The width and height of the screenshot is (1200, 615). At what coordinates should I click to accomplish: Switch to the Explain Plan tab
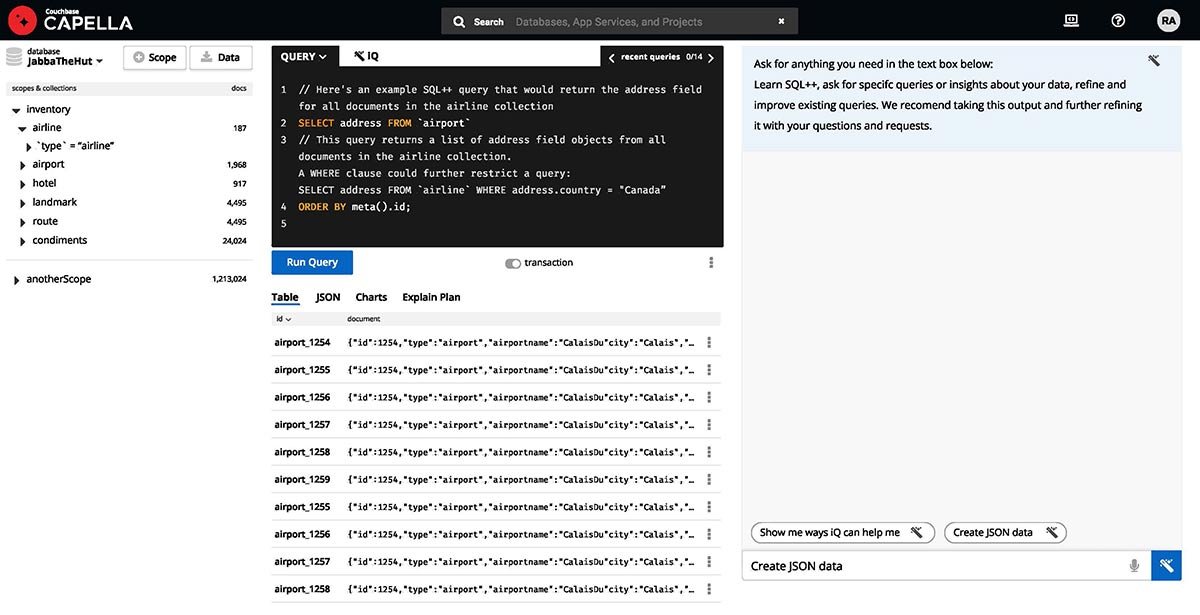click(x=431, y=297)
